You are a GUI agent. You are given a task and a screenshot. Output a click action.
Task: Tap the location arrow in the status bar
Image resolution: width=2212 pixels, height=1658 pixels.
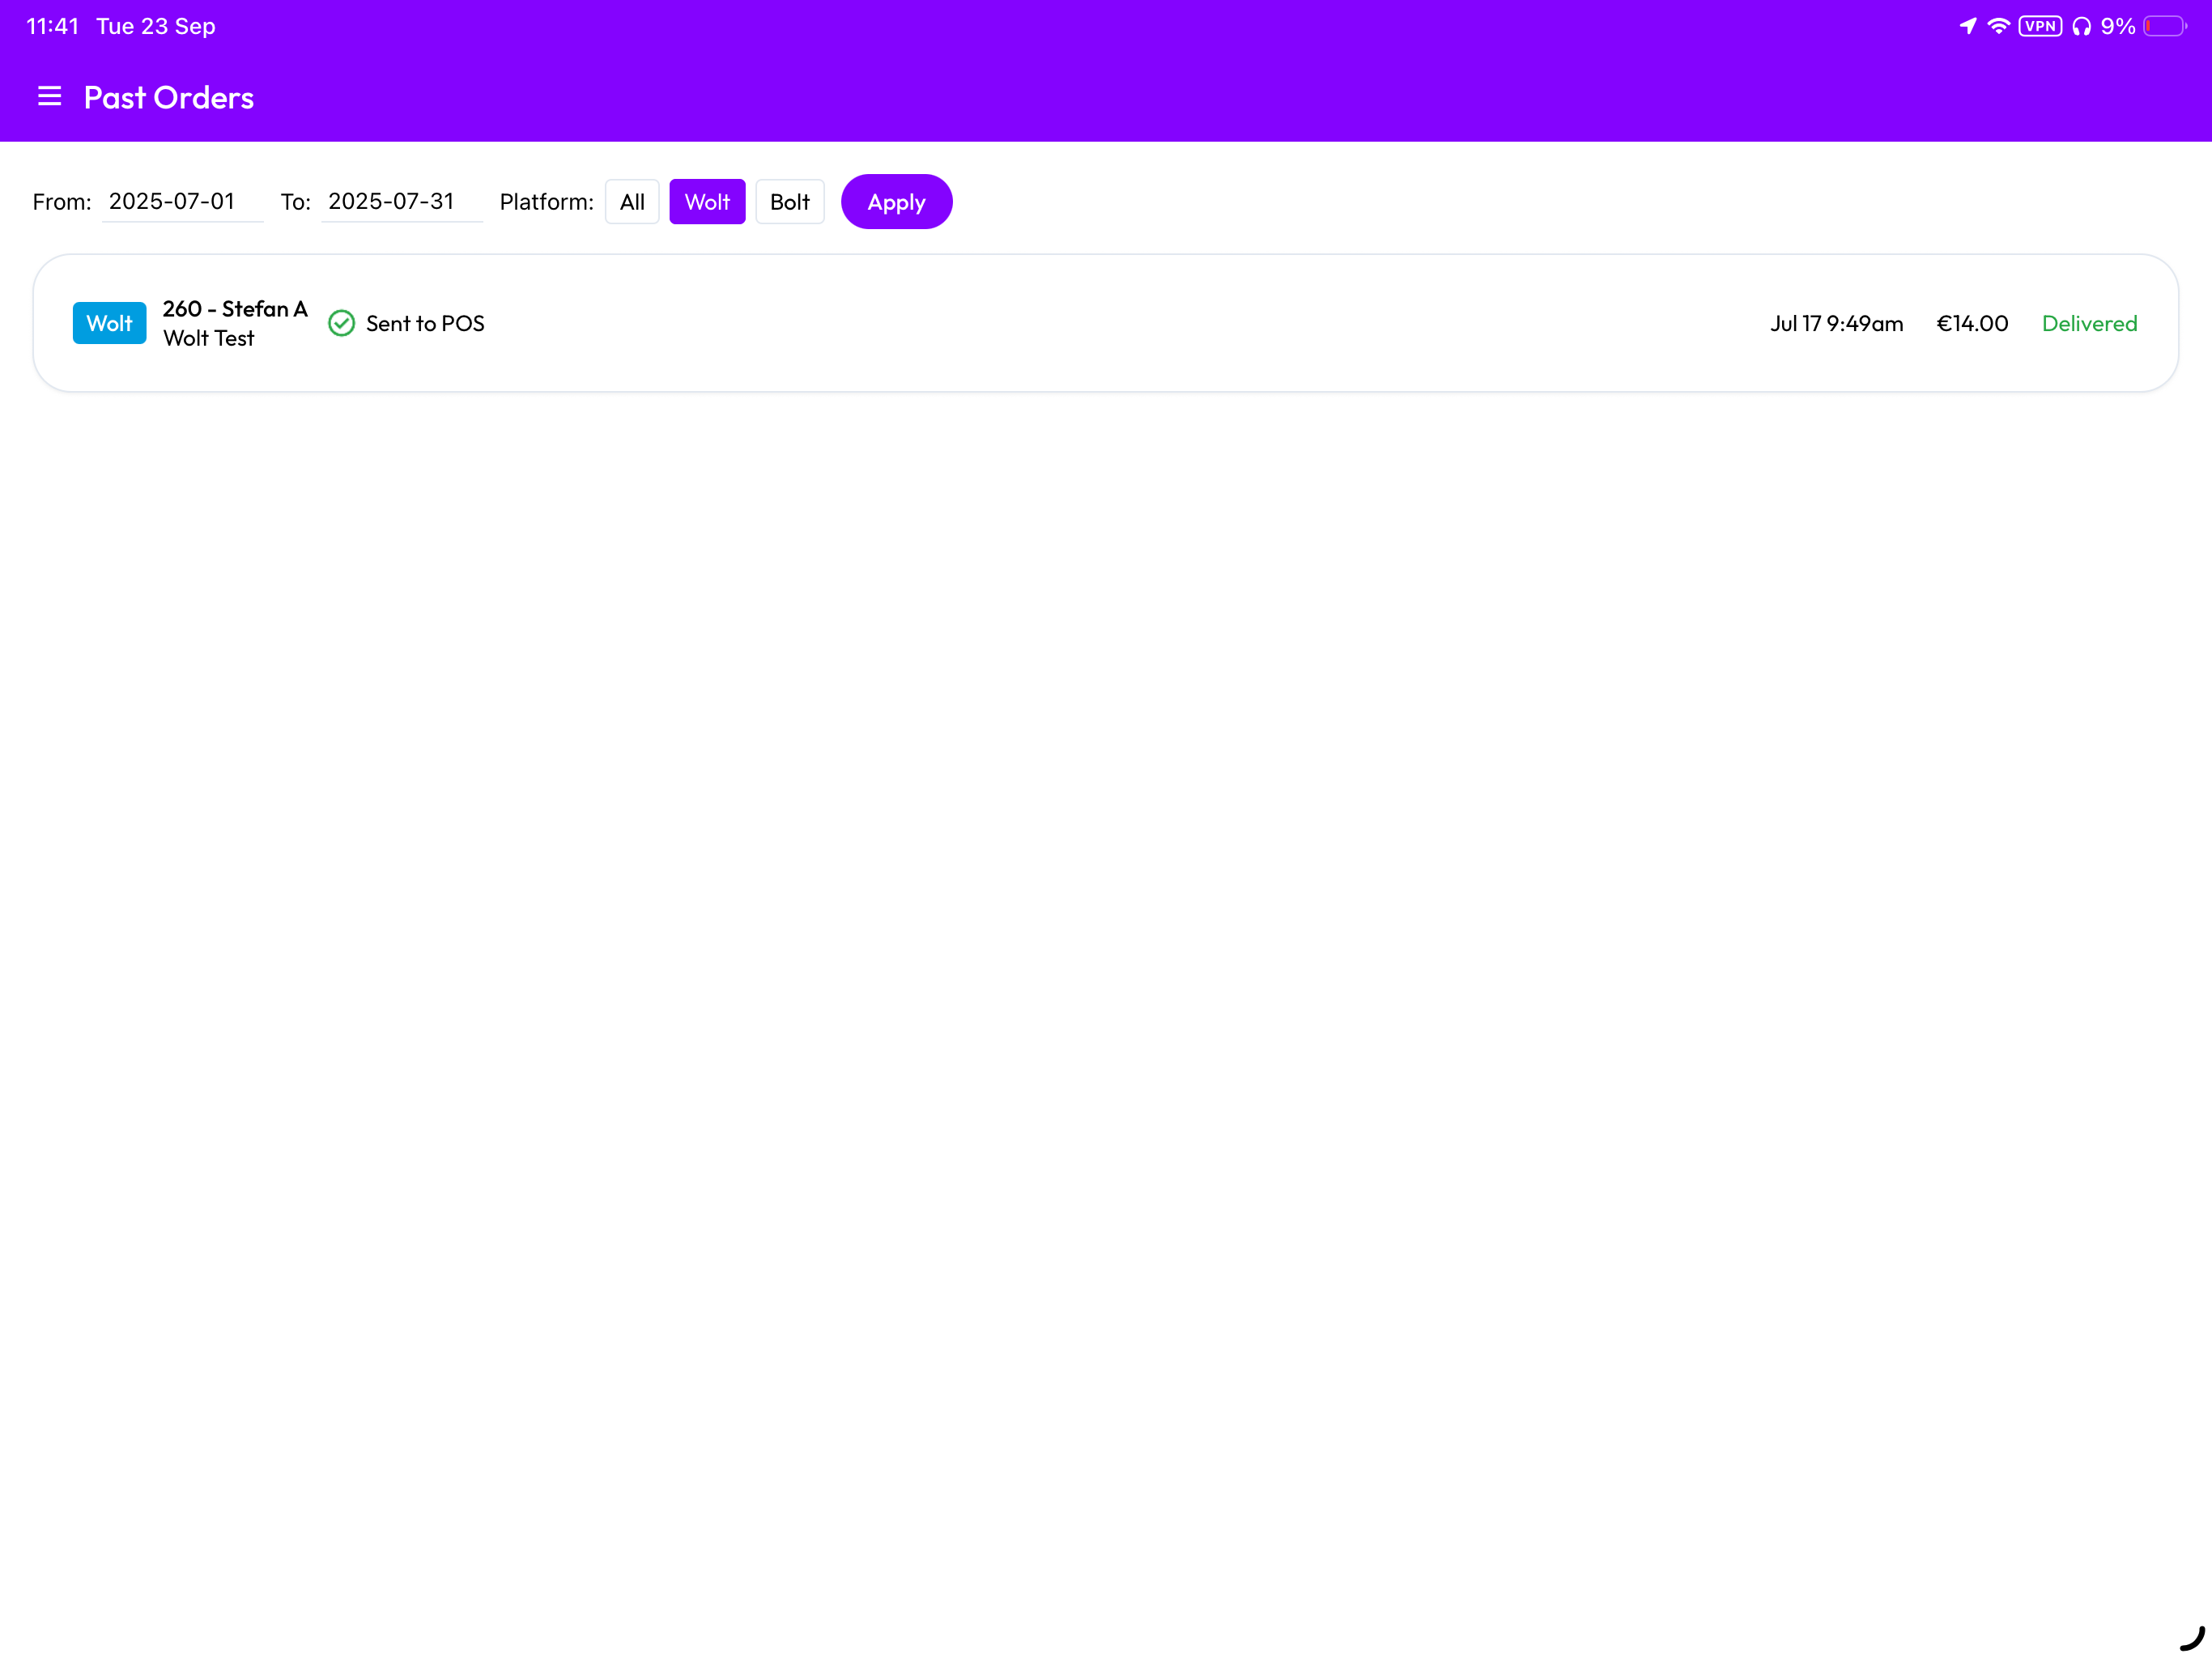point(1968,26)
